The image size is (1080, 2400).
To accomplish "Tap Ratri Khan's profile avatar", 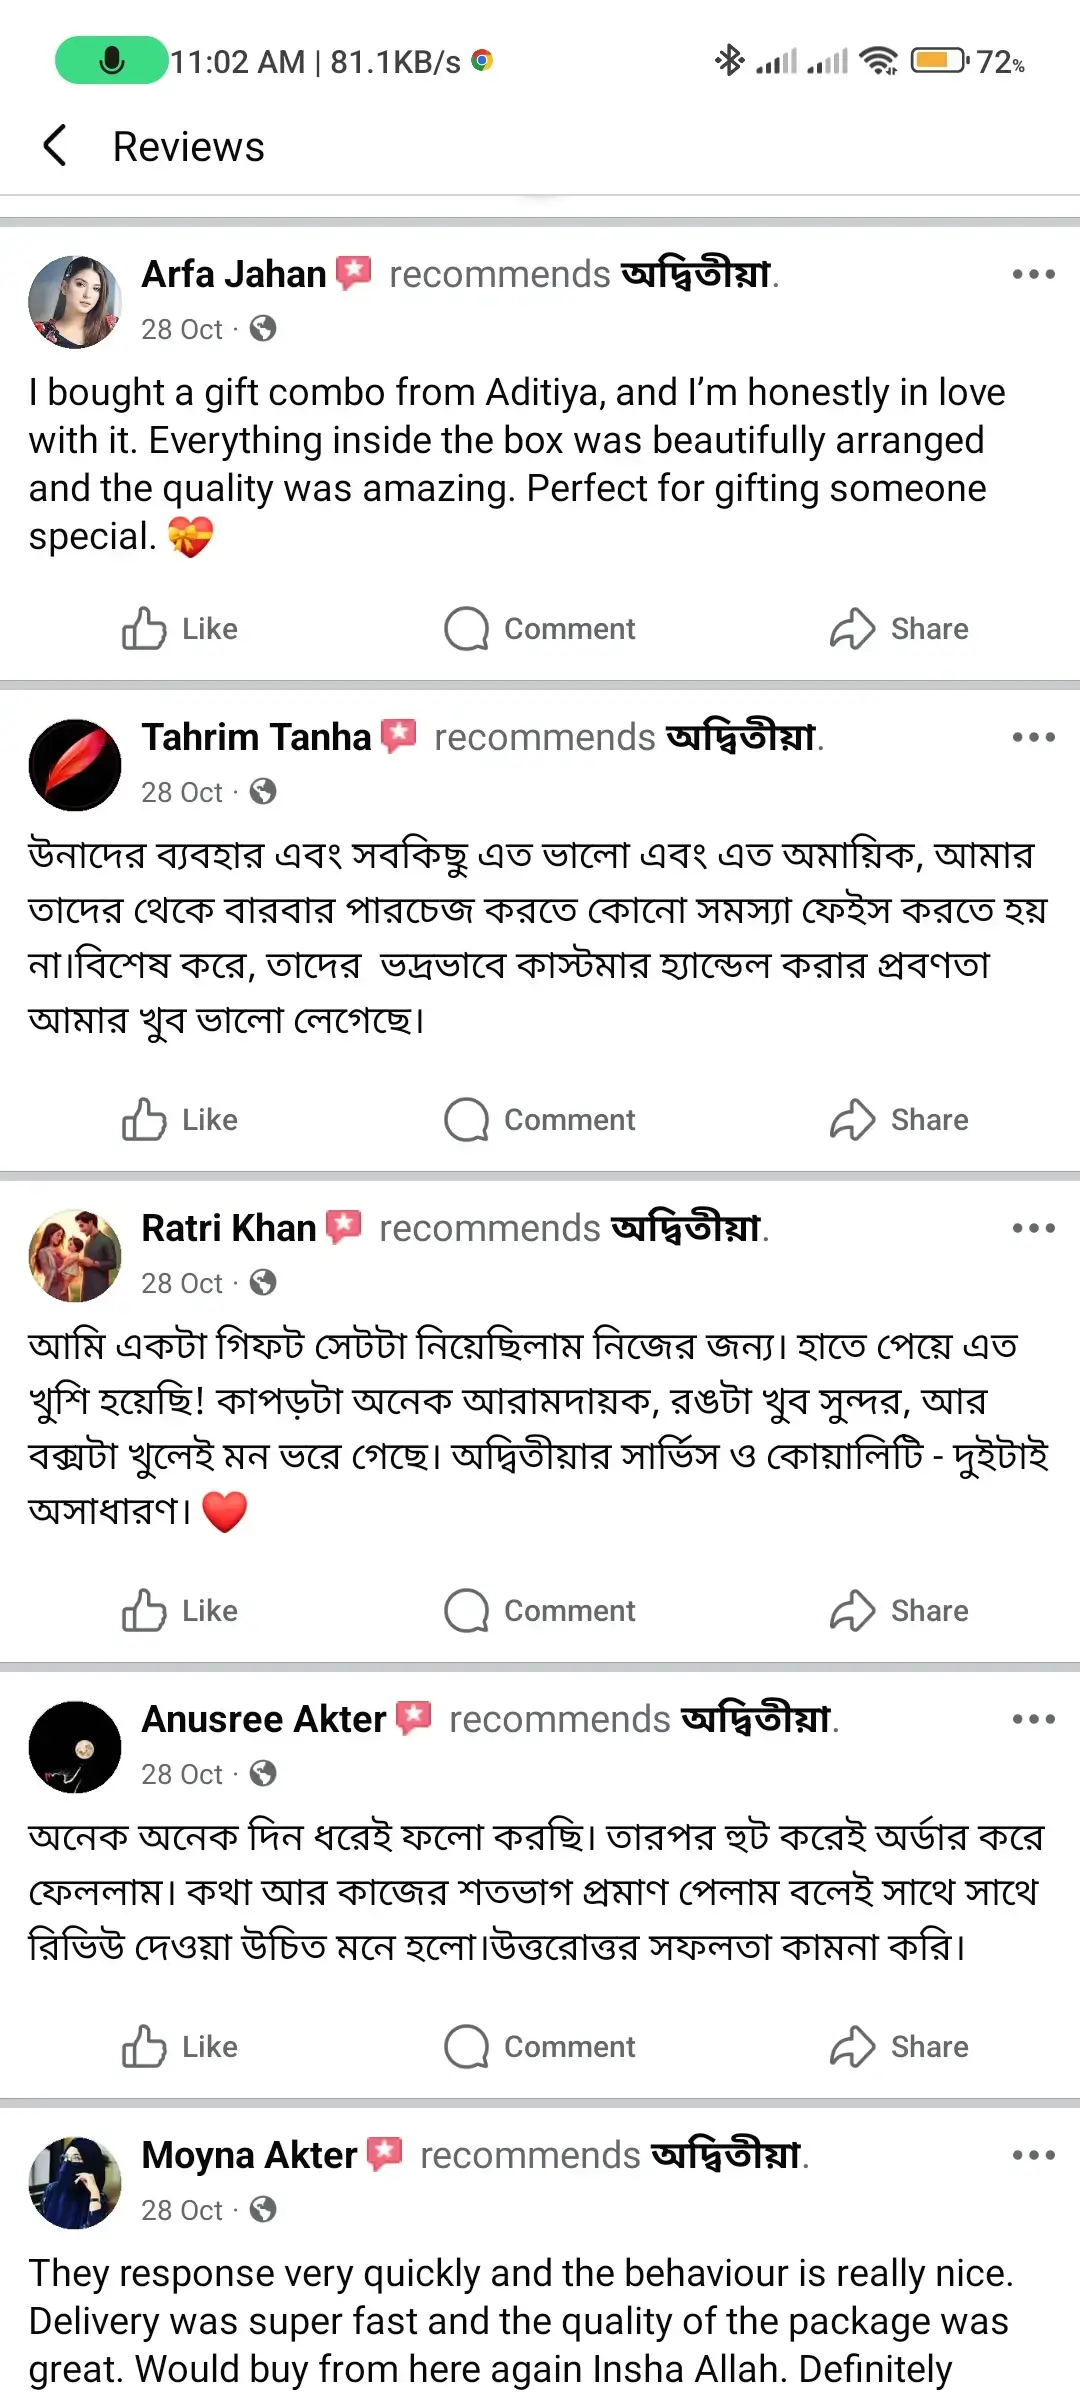I will 75,1256.
